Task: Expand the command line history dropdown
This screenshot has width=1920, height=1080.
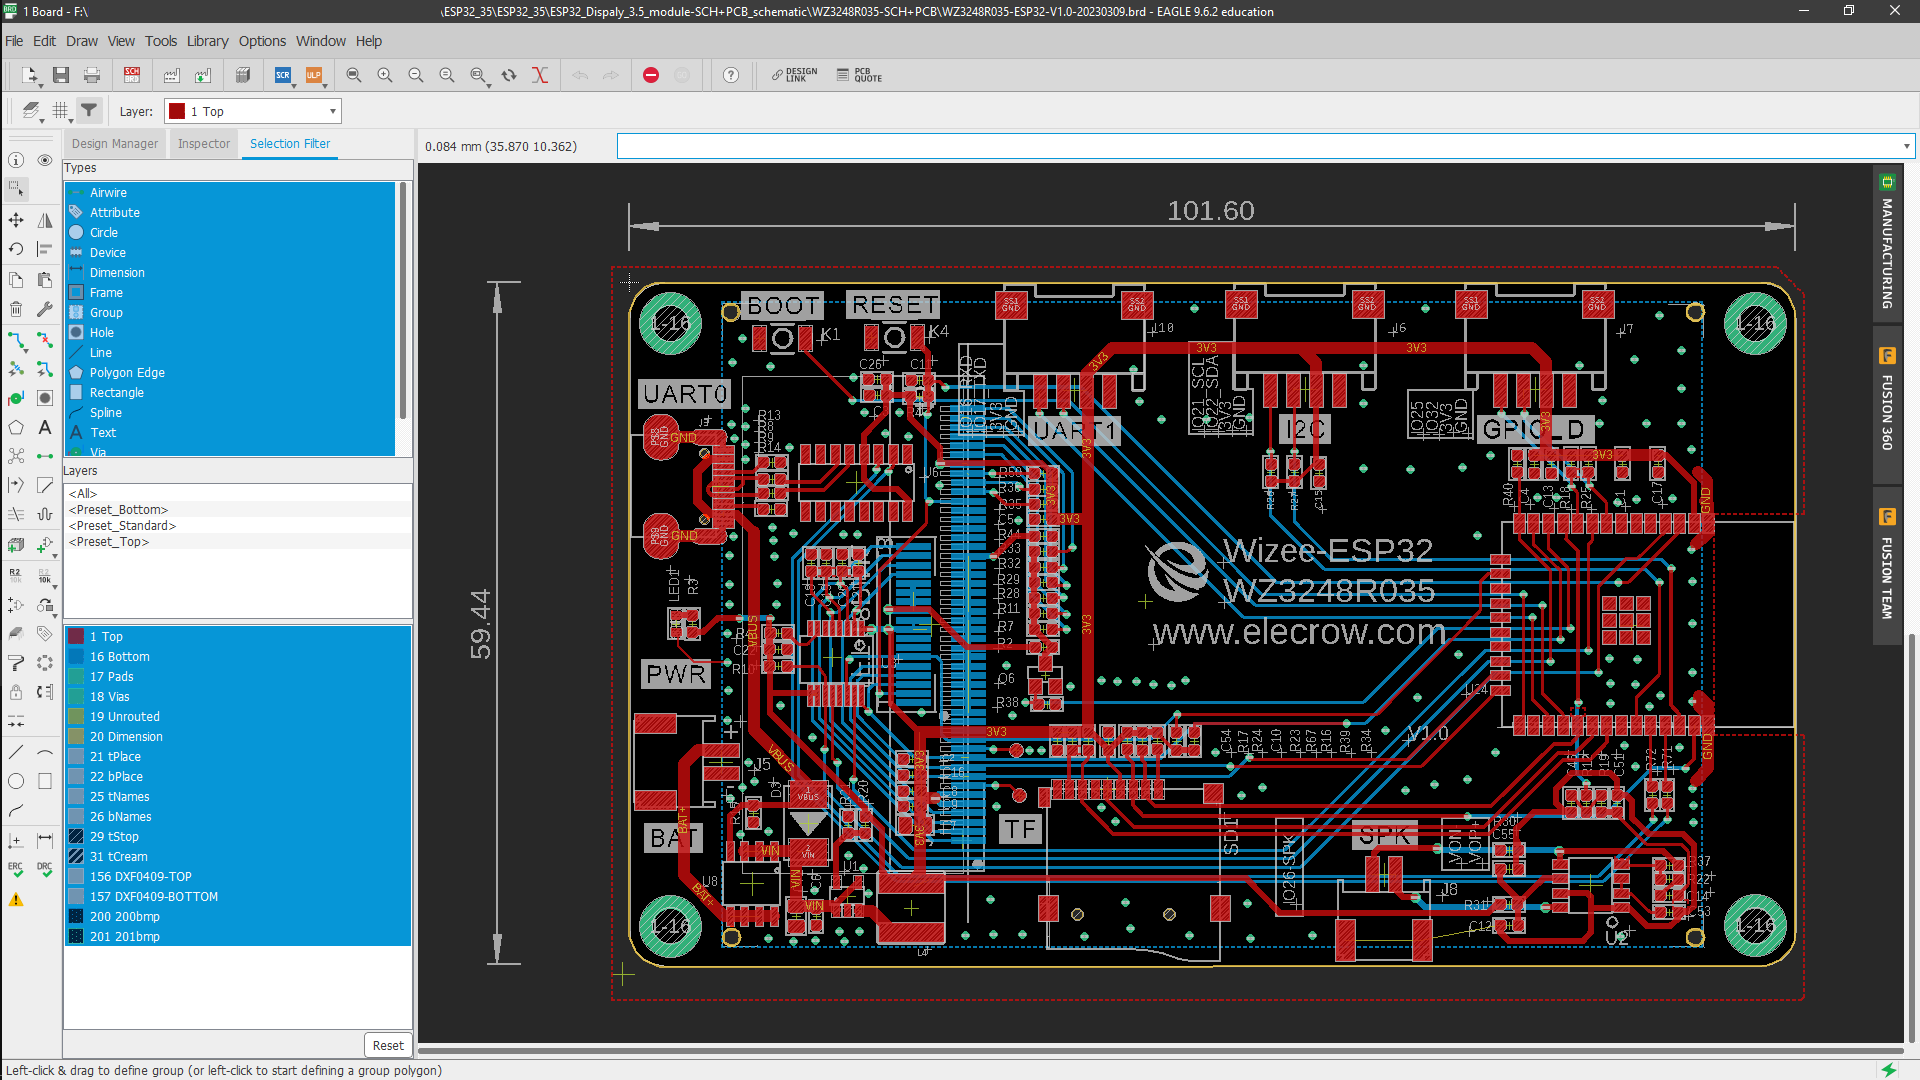Action: pos(1906,146)
